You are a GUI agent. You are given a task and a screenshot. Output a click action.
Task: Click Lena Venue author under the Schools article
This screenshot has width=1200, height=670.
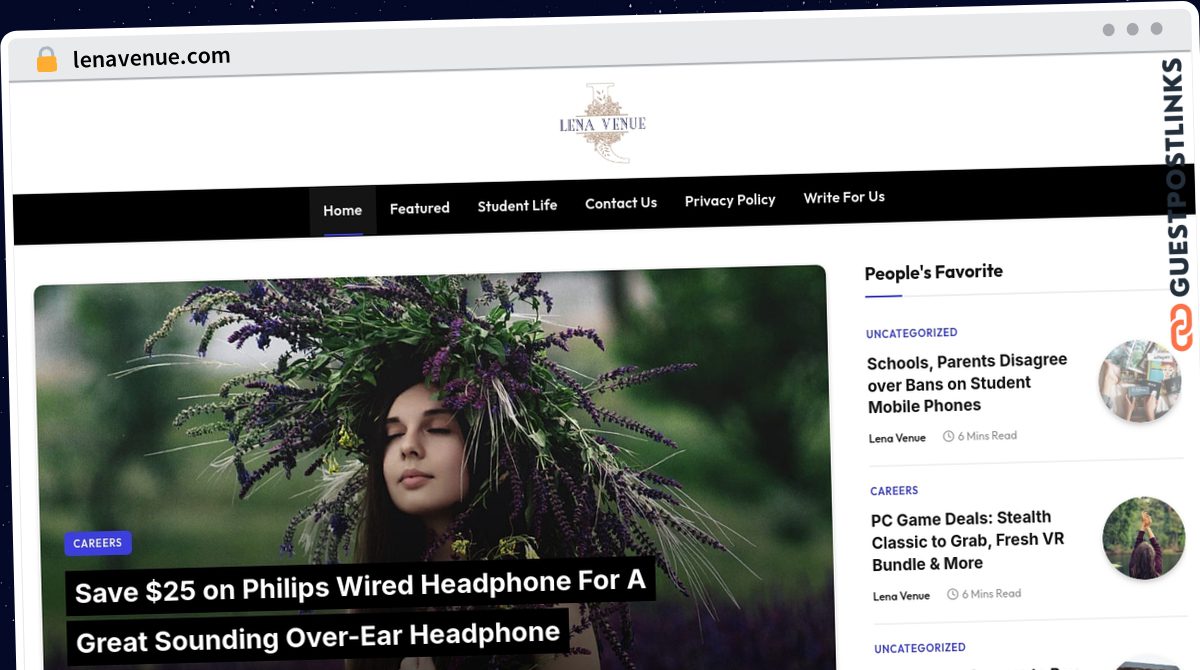click(x=897, y=438)
